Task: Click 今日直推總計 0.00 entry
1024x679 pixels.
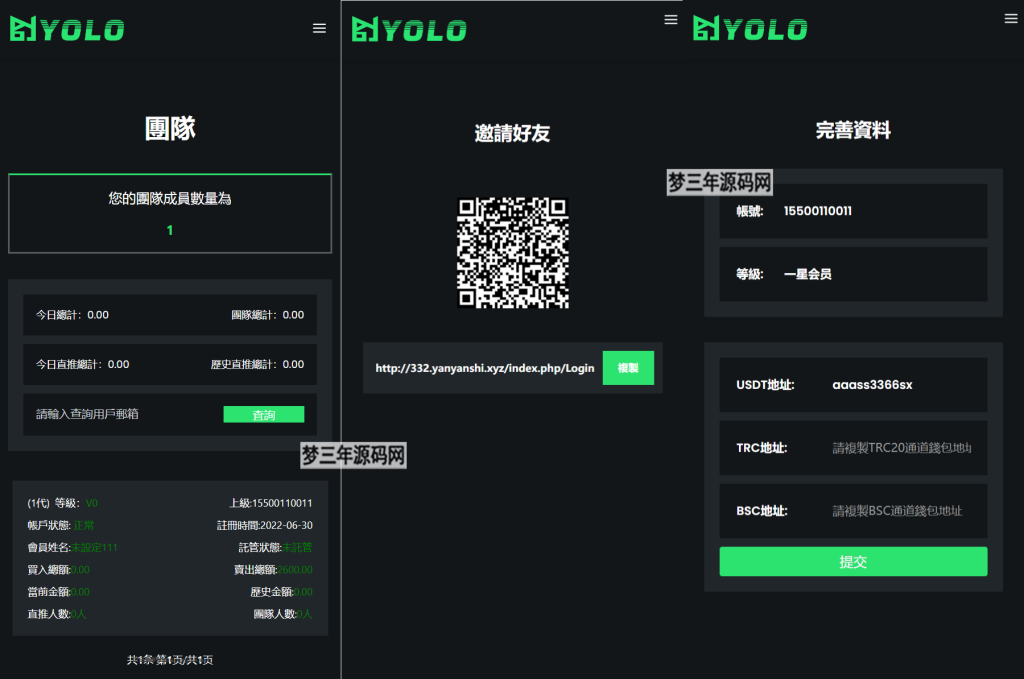Action: (x=82, y=364)
